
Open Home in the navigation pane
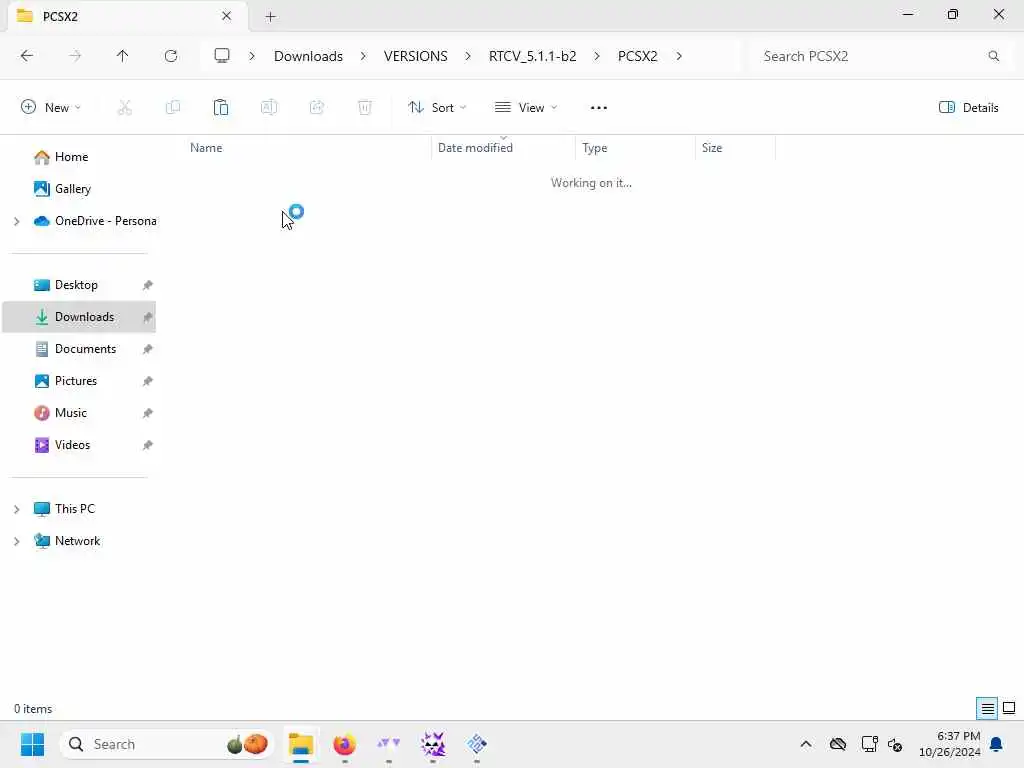pyautogui.click(x=71, y=157)
